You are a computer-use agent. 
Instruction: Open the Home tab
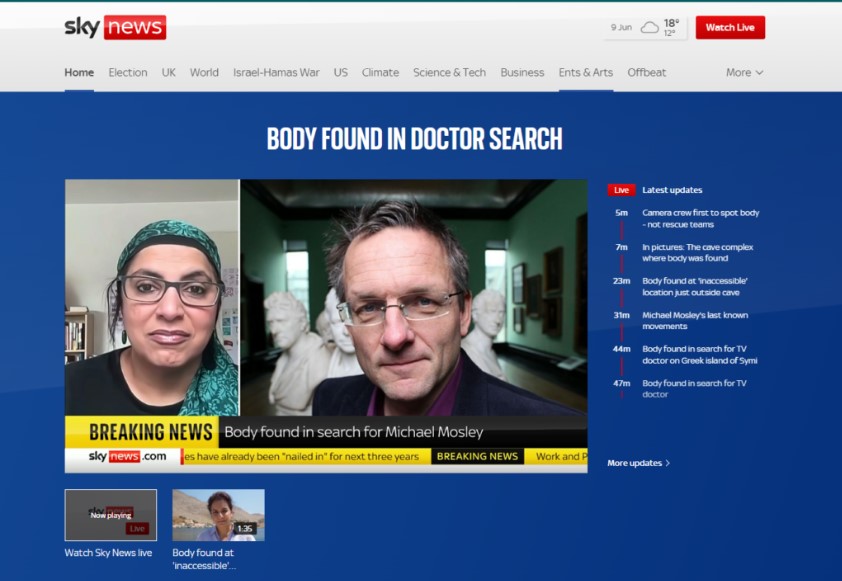79,72
